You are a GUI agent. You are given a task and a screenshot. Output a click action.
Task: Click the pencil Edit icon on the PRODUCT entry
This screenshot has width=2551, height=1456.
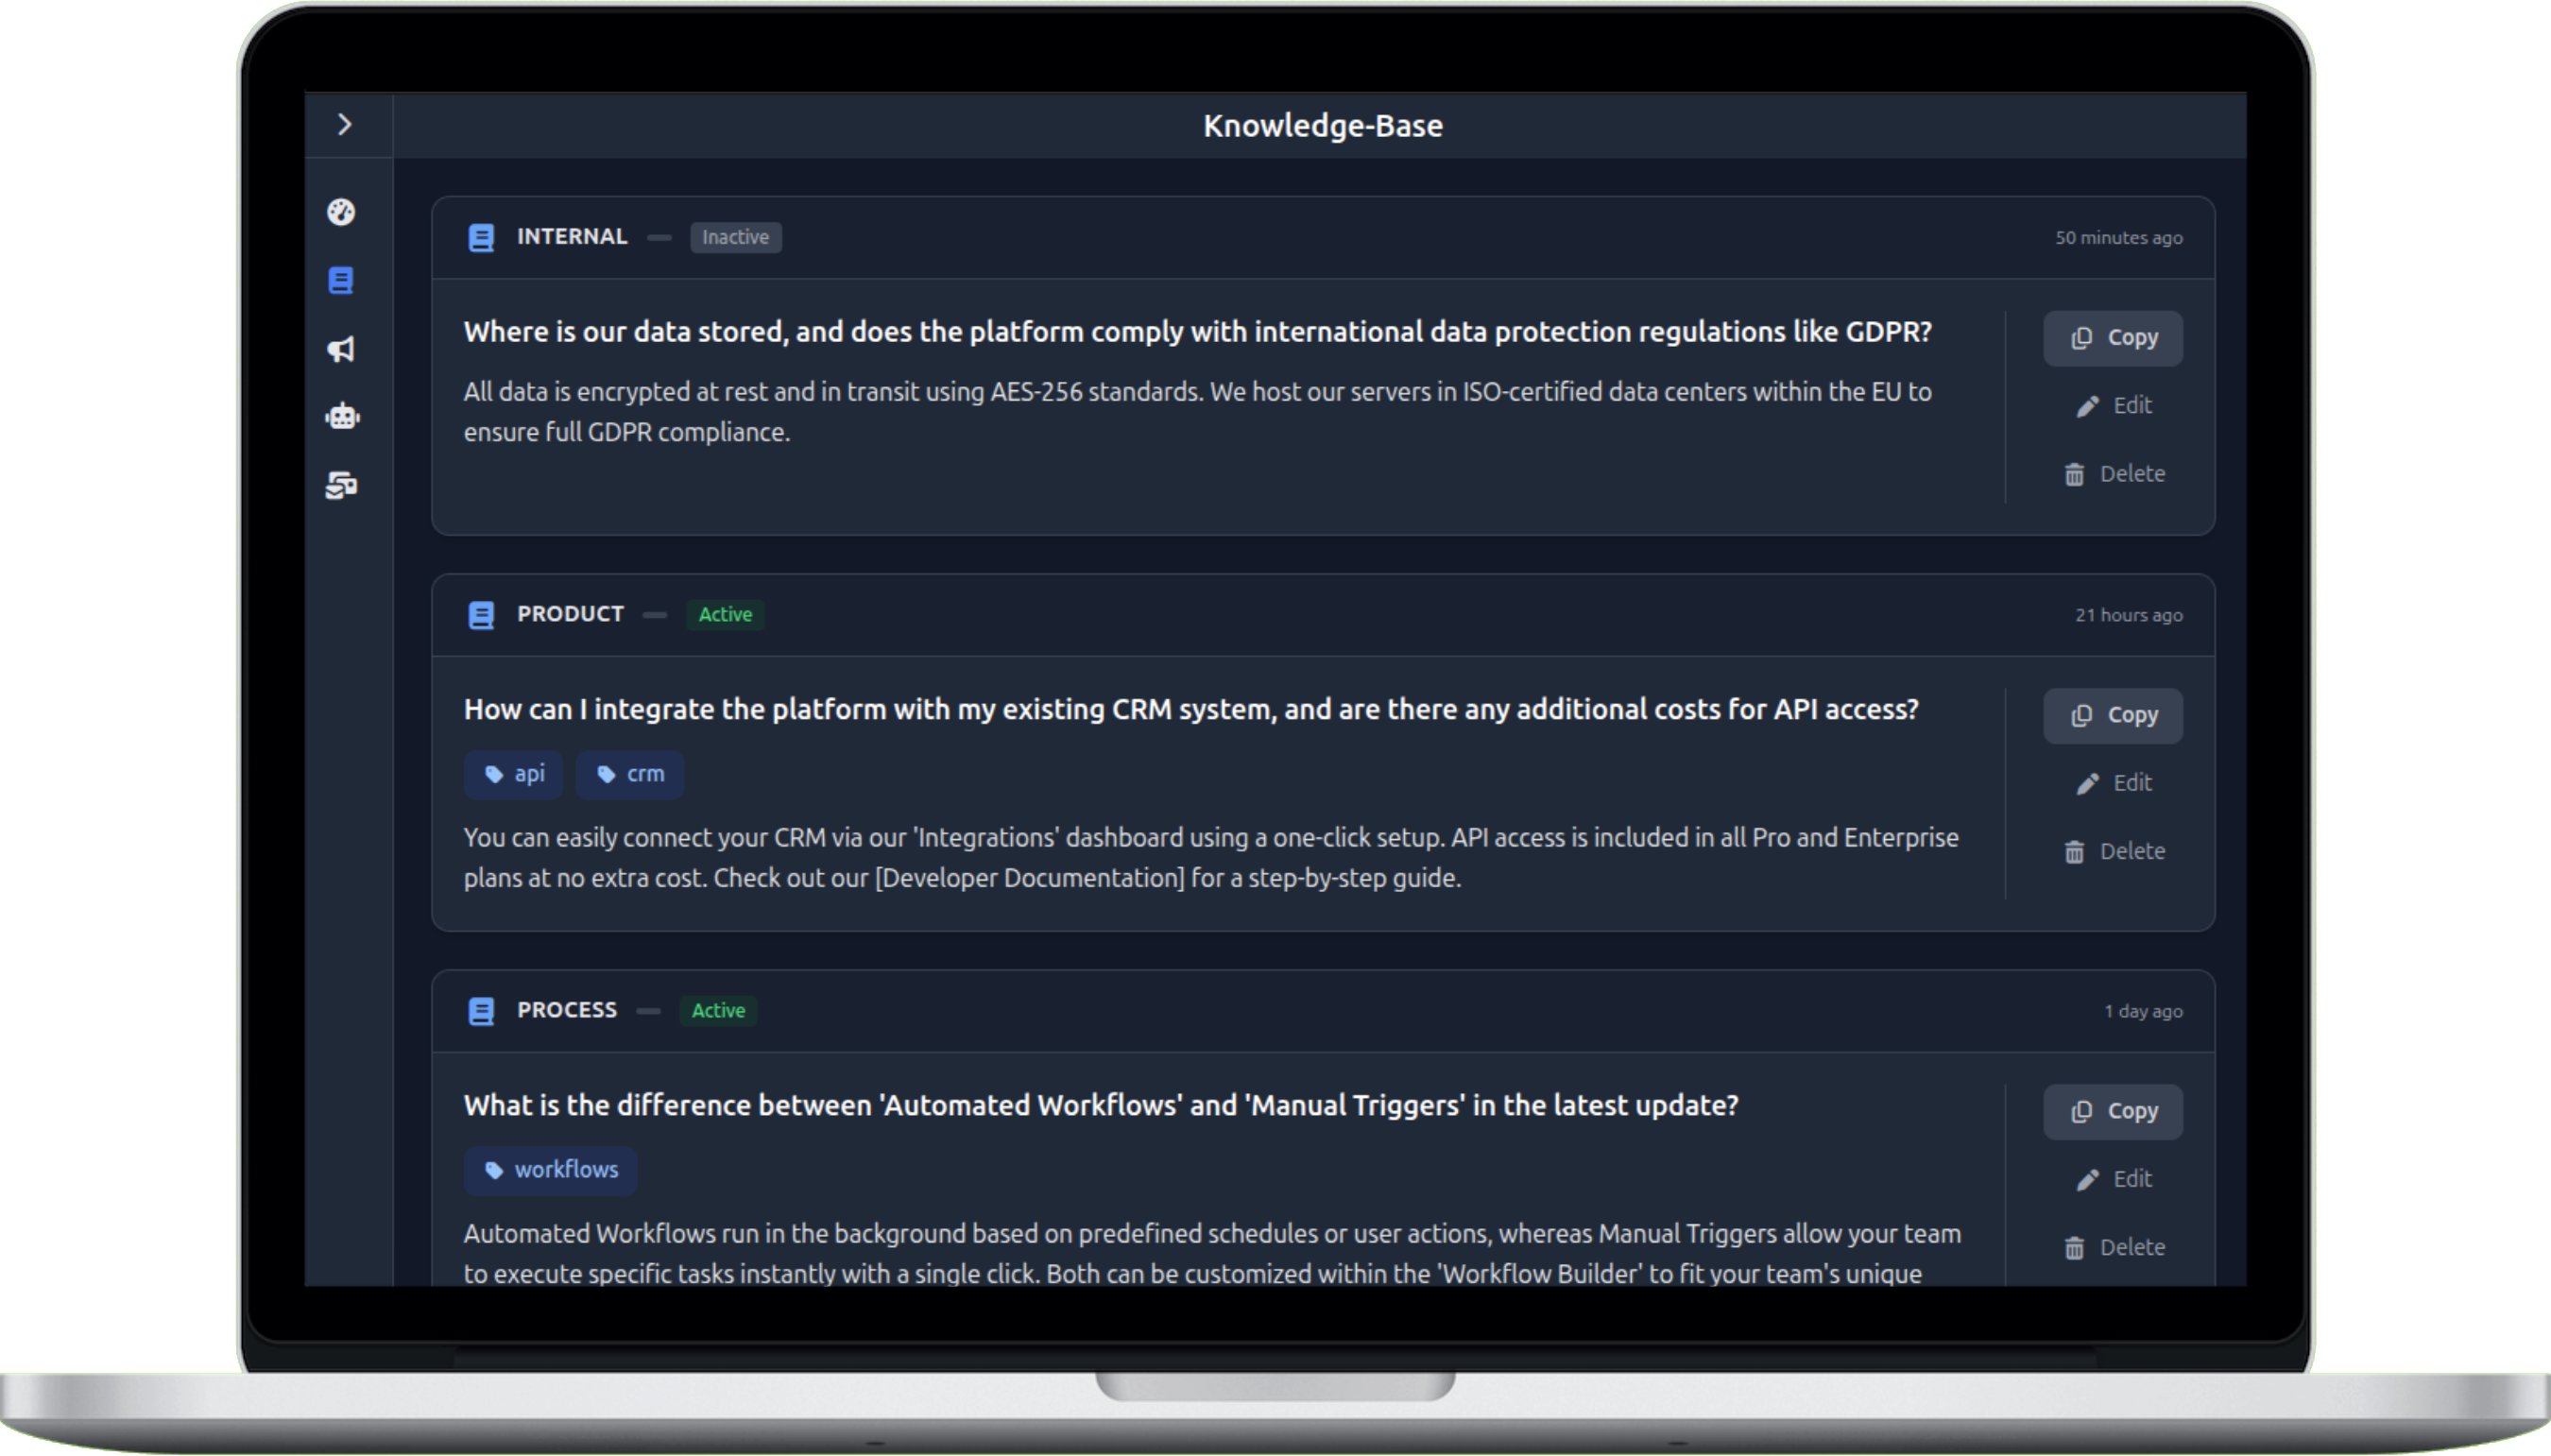2088,783
